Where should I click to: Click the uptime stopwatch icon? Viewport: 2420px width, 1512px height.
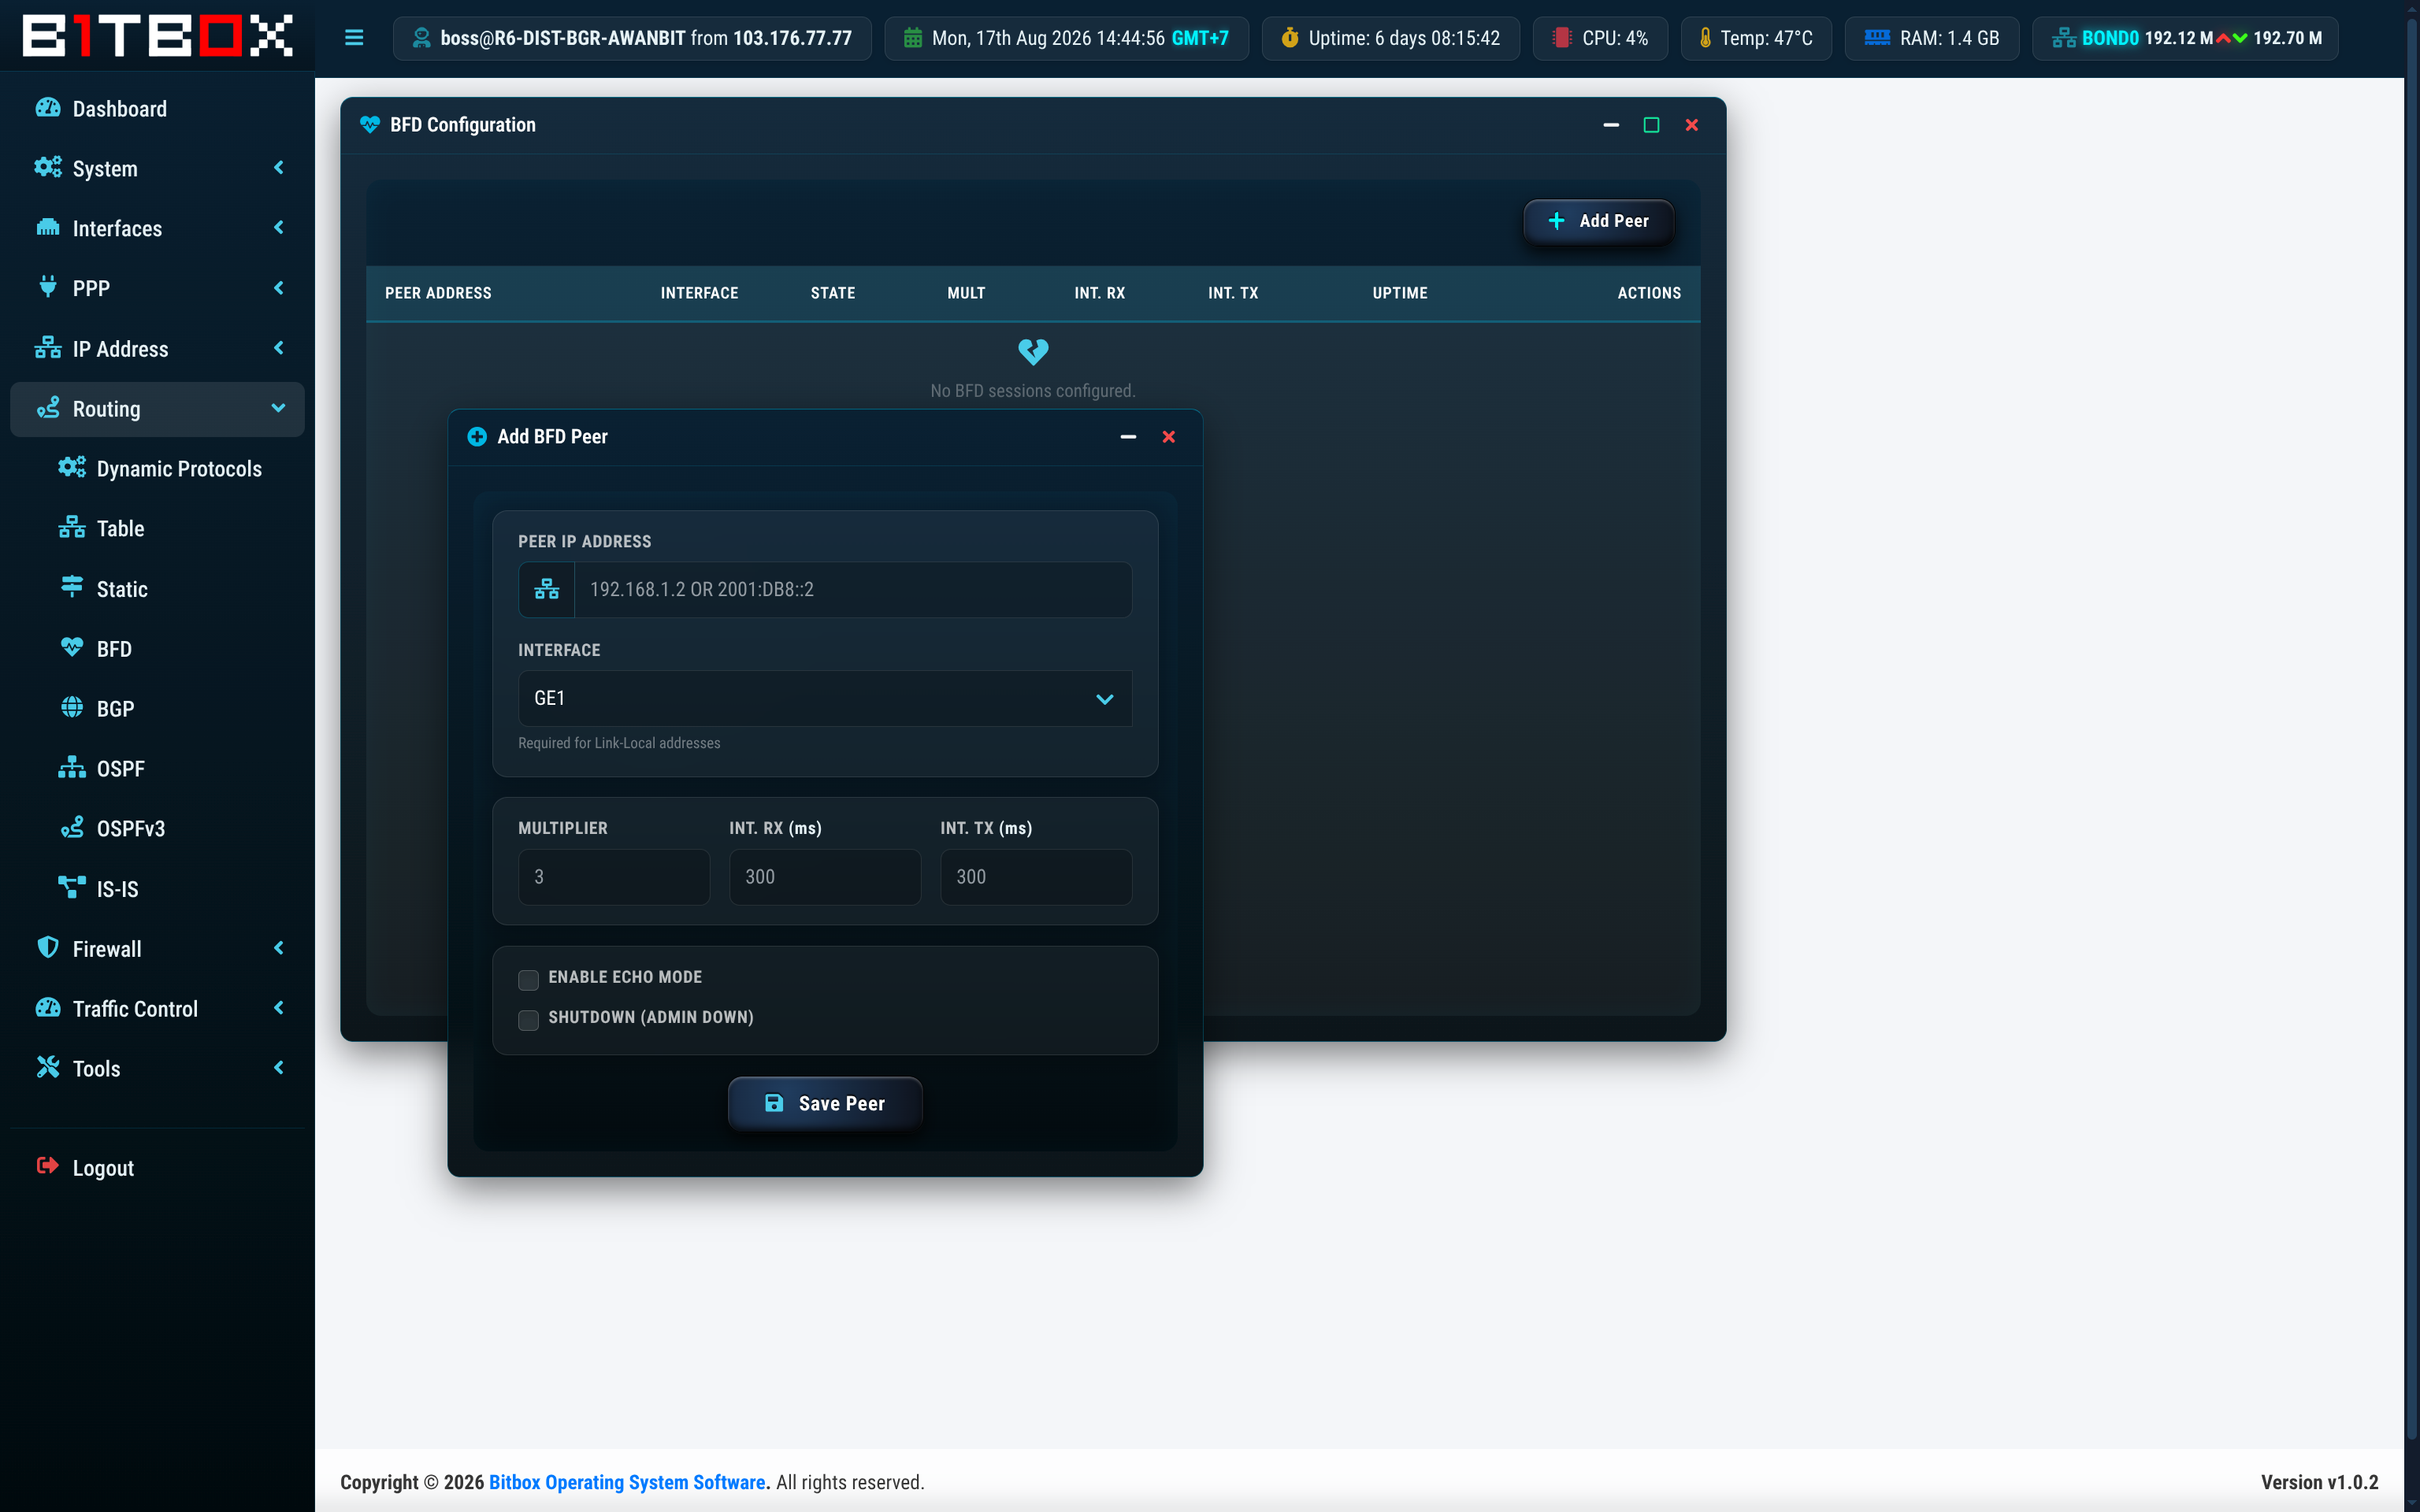pos(1290,38)
